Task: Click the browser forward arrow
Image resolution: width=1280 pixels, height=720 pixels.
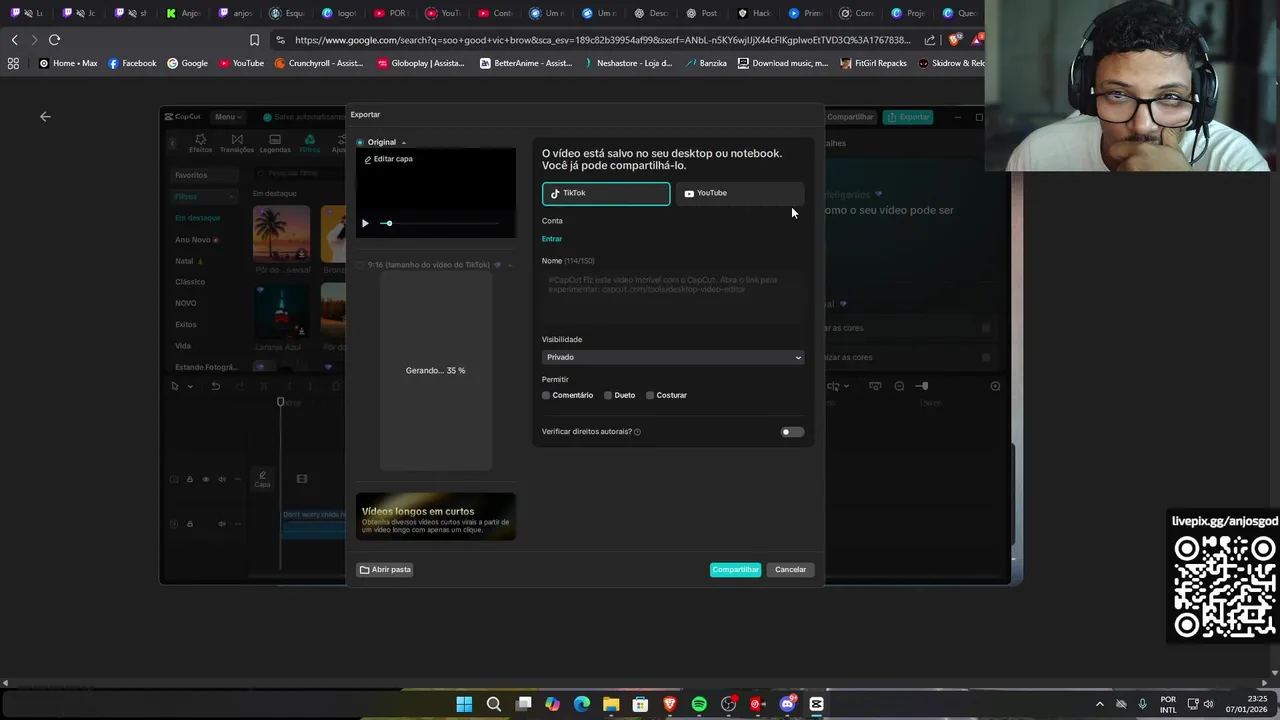Action: [33, 40]
